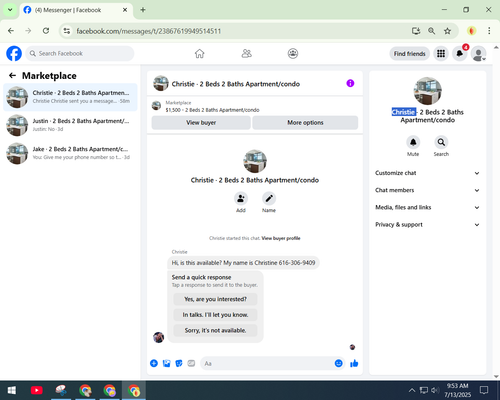
Task: Click the install app icon in address bar
Action: (416, 31)
